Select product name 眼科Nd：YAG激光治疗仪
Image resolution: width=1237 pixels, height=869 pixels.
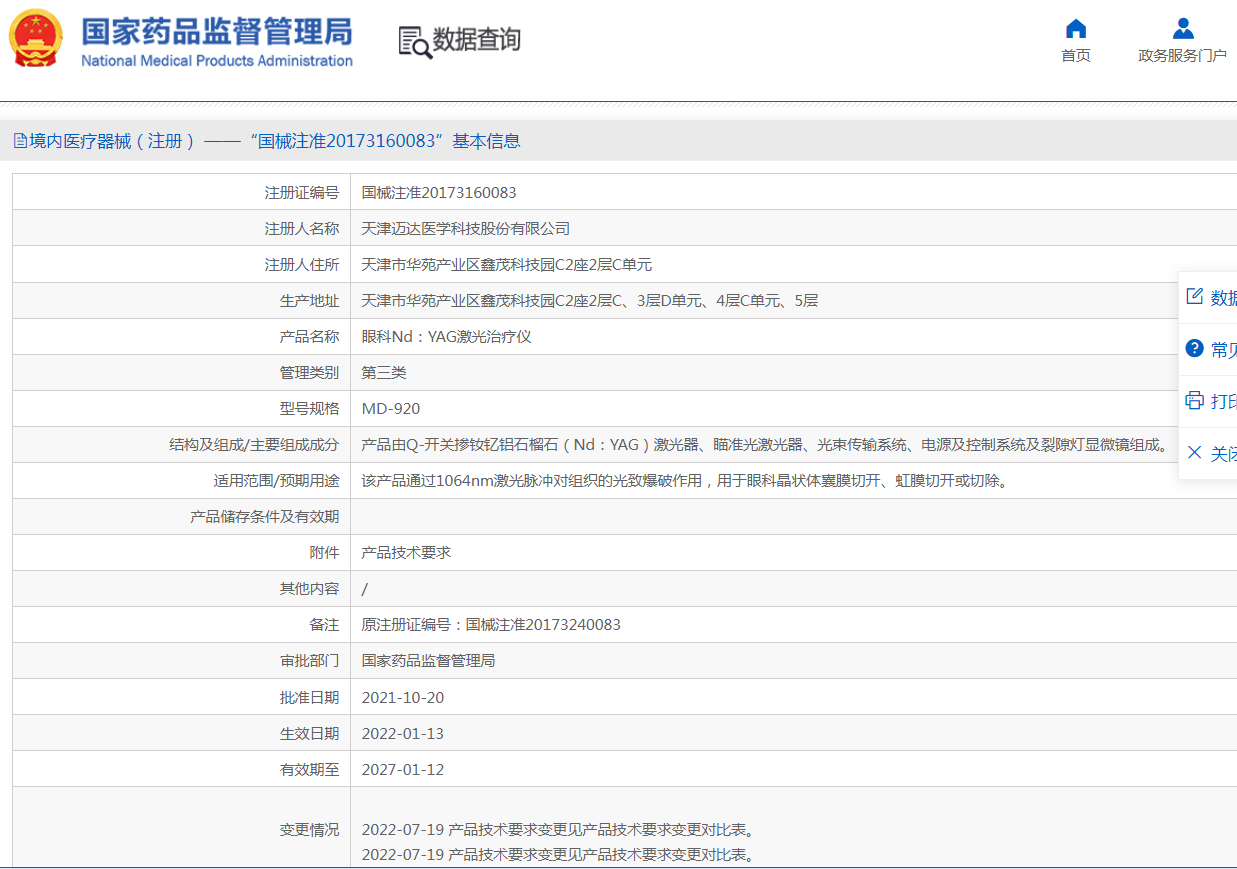[446, 337]
